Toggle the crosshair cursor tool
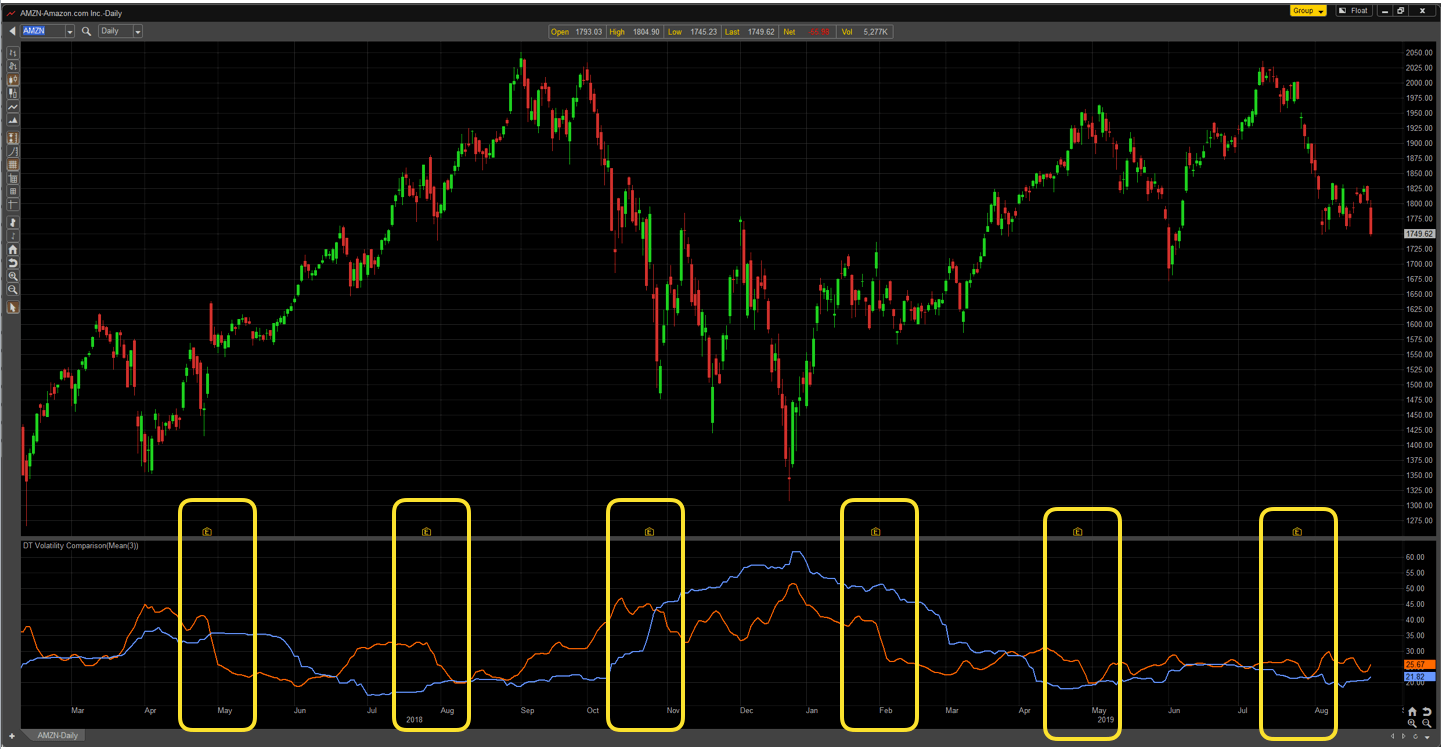This screenshot has height=749, width=1441. [13, 204]
